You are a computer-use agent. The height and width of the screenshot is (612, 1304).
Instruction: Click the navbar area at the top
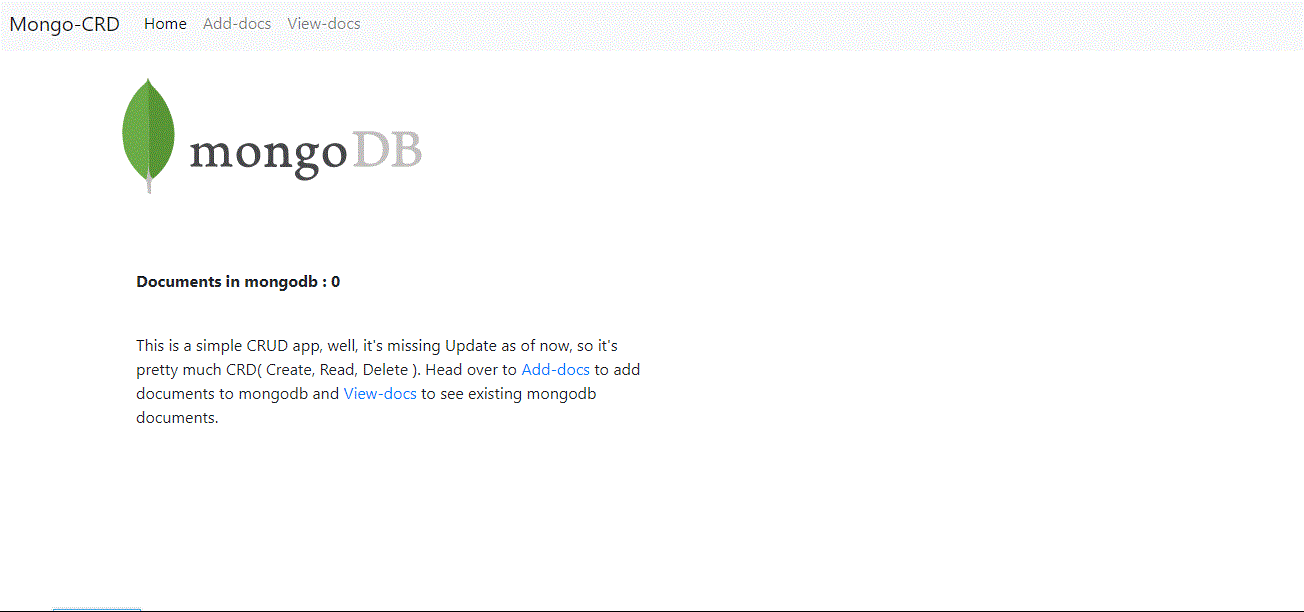click(x=652, y=23)
